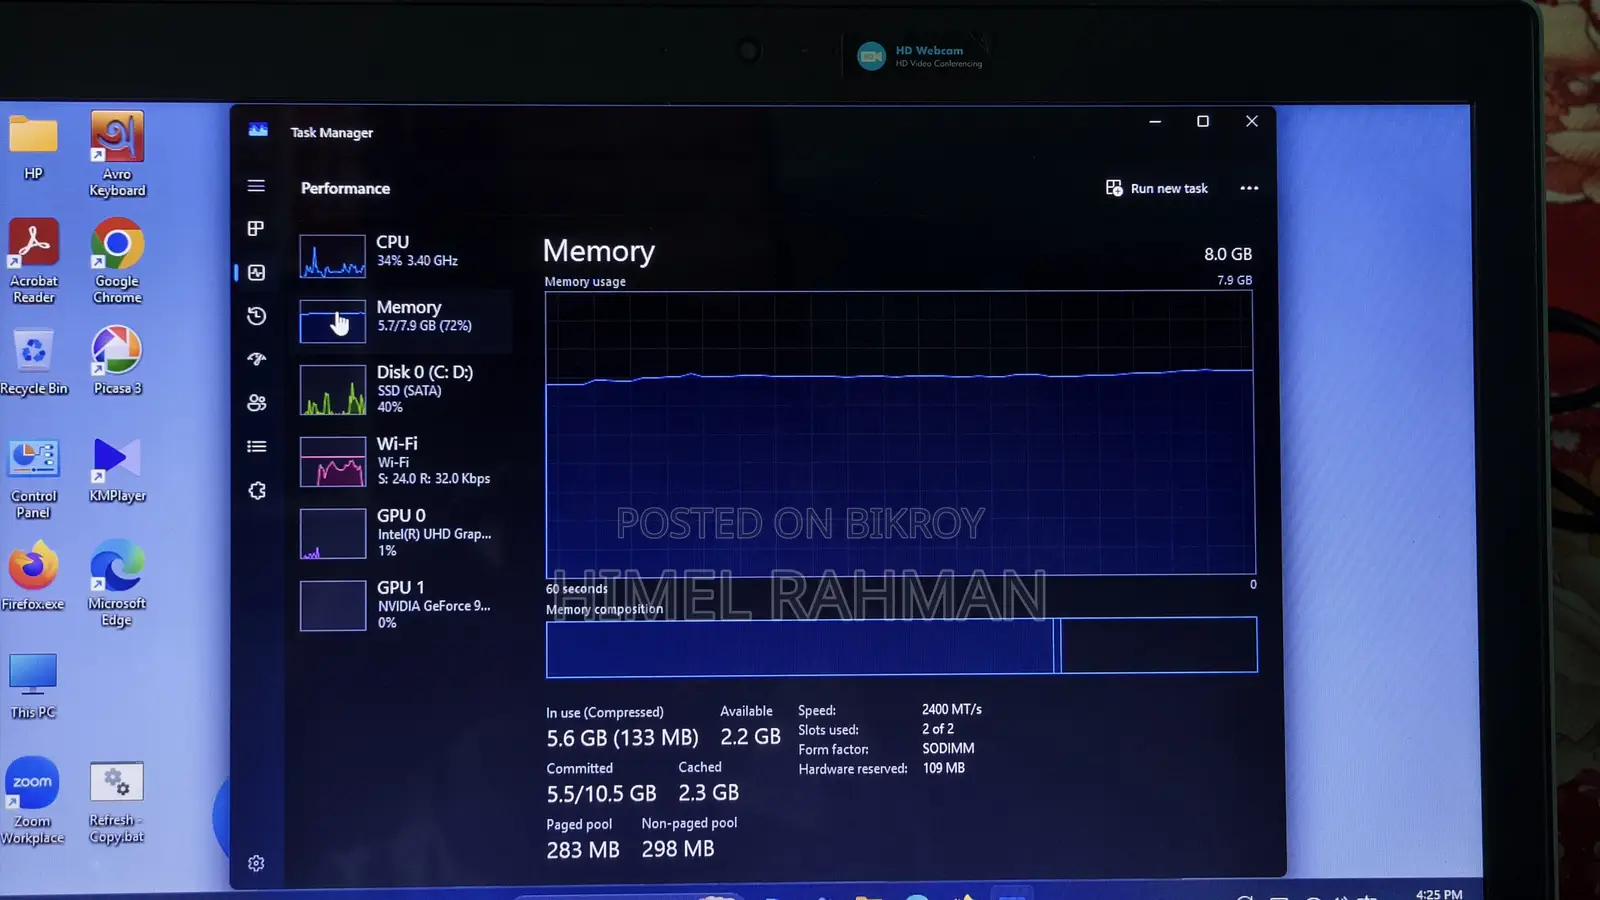Click the 4:25 PM taskbar clock
Image resolution: width=1600 pixels, height=900 pixels.
pyautogui.click(x=1439, y=894)
